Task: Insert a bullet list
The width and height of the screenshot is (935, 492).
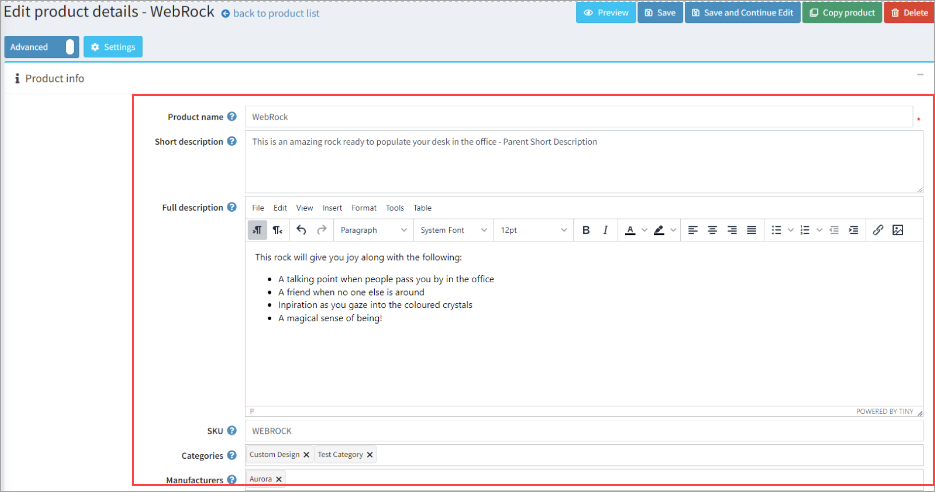Action: 776,230
